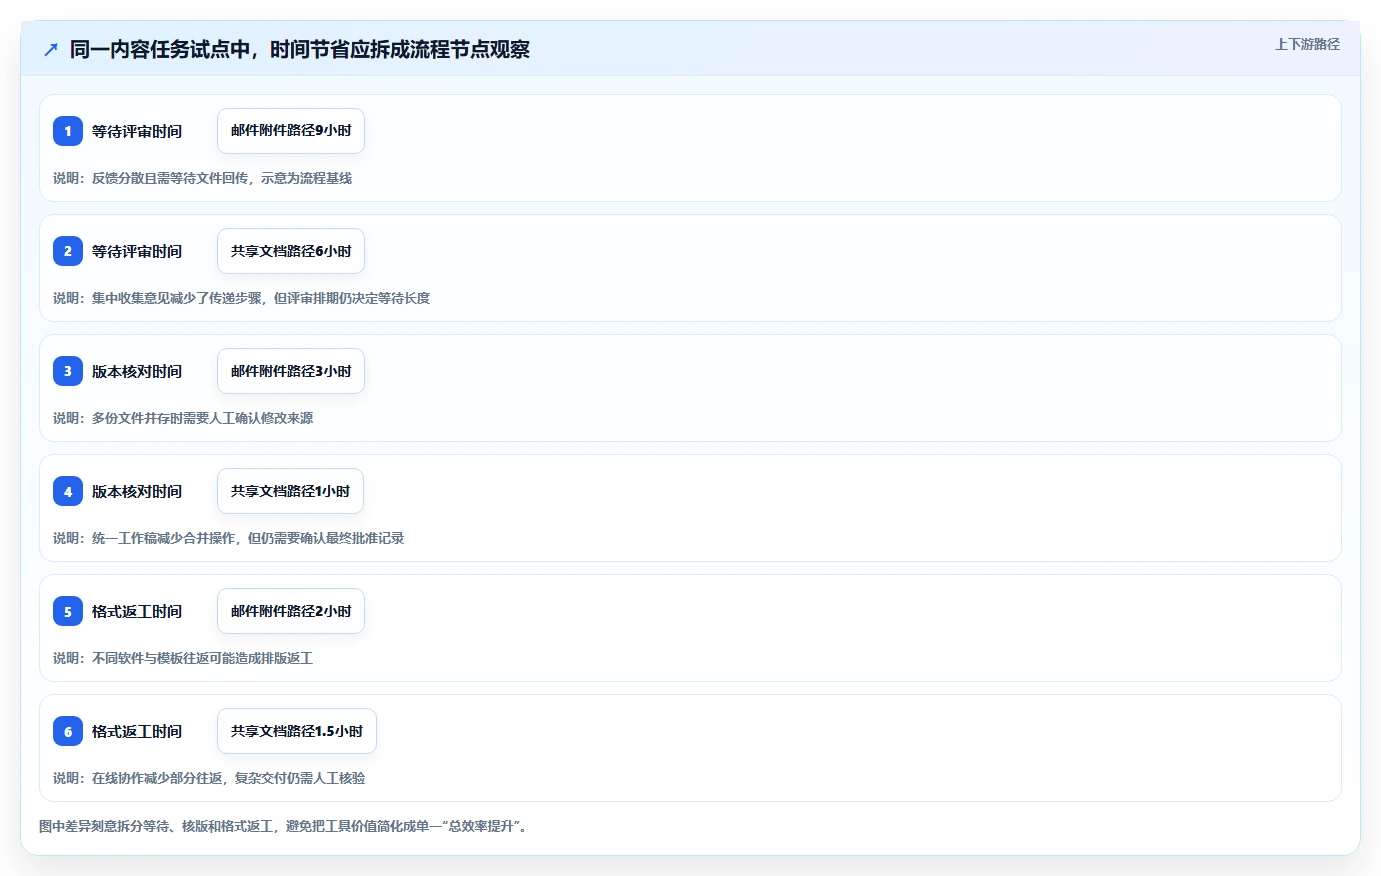The width and height of the screenshot is (1381, 876).
Task: Select the number 3 badge
Action: tap(68, 371)
